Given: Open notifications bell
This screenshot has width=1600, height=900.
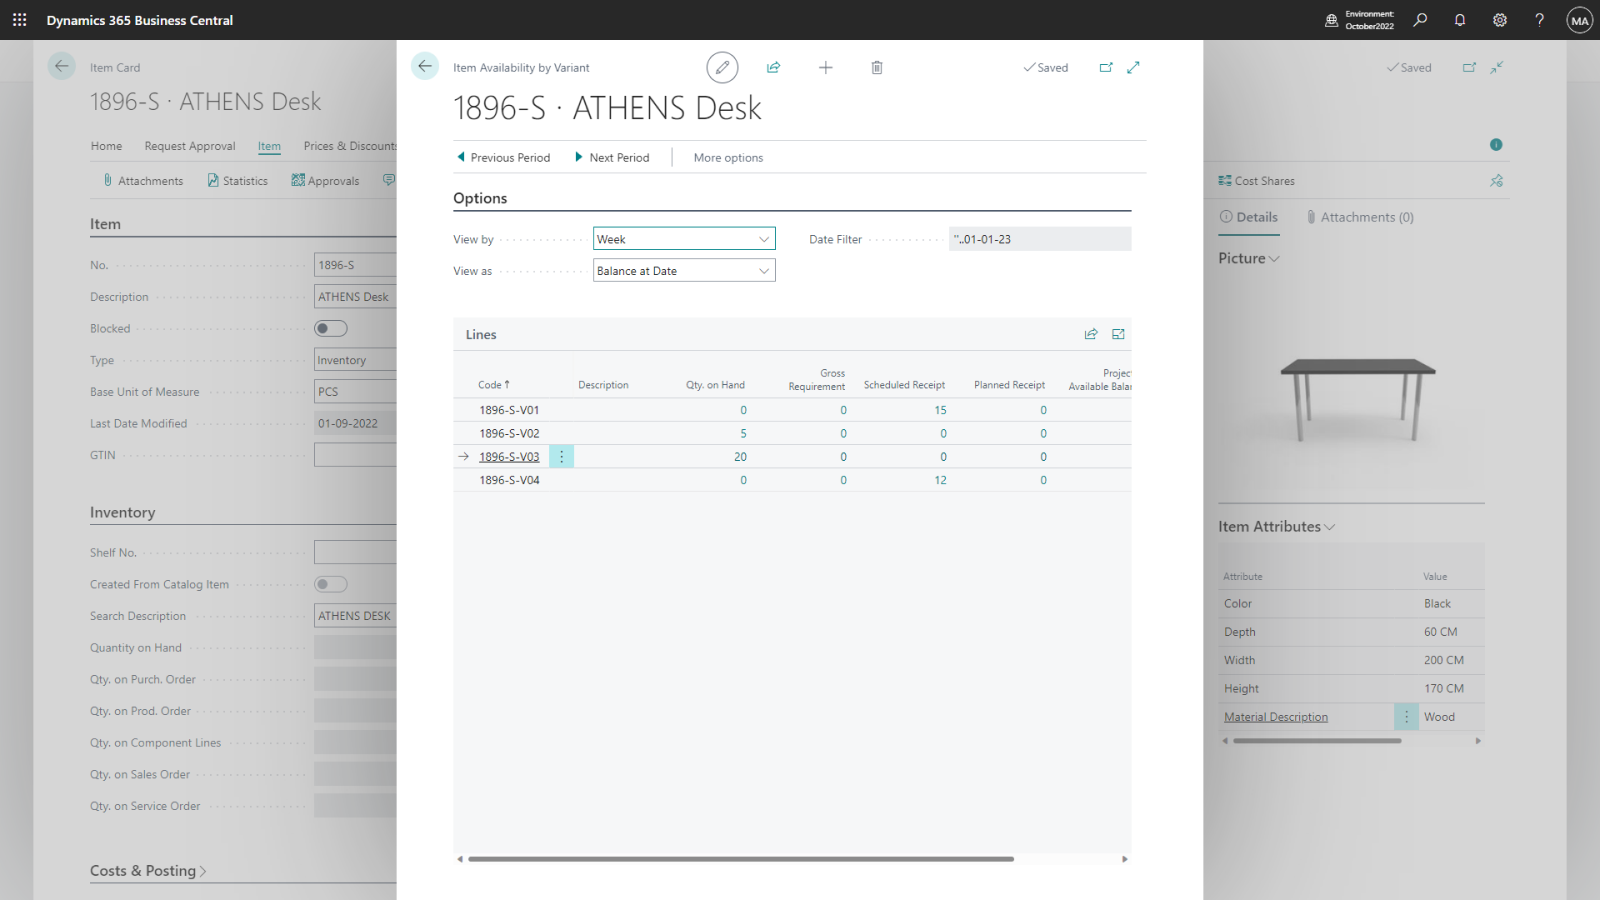Looking at the screenshot, I should click(x=1460, y=20).
